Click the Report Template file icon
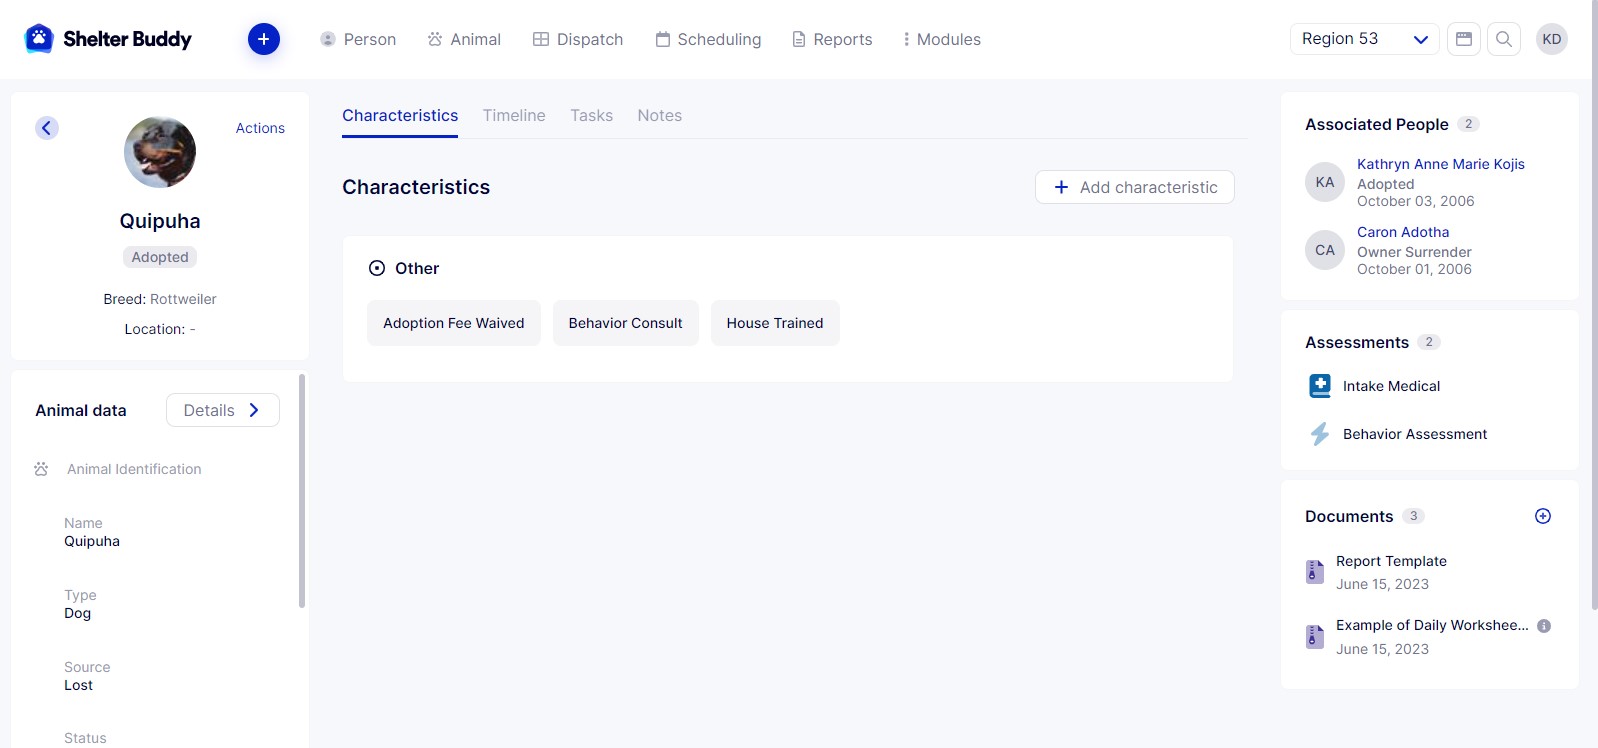This screenshot has height=748, width=1598. [1315, 572]
